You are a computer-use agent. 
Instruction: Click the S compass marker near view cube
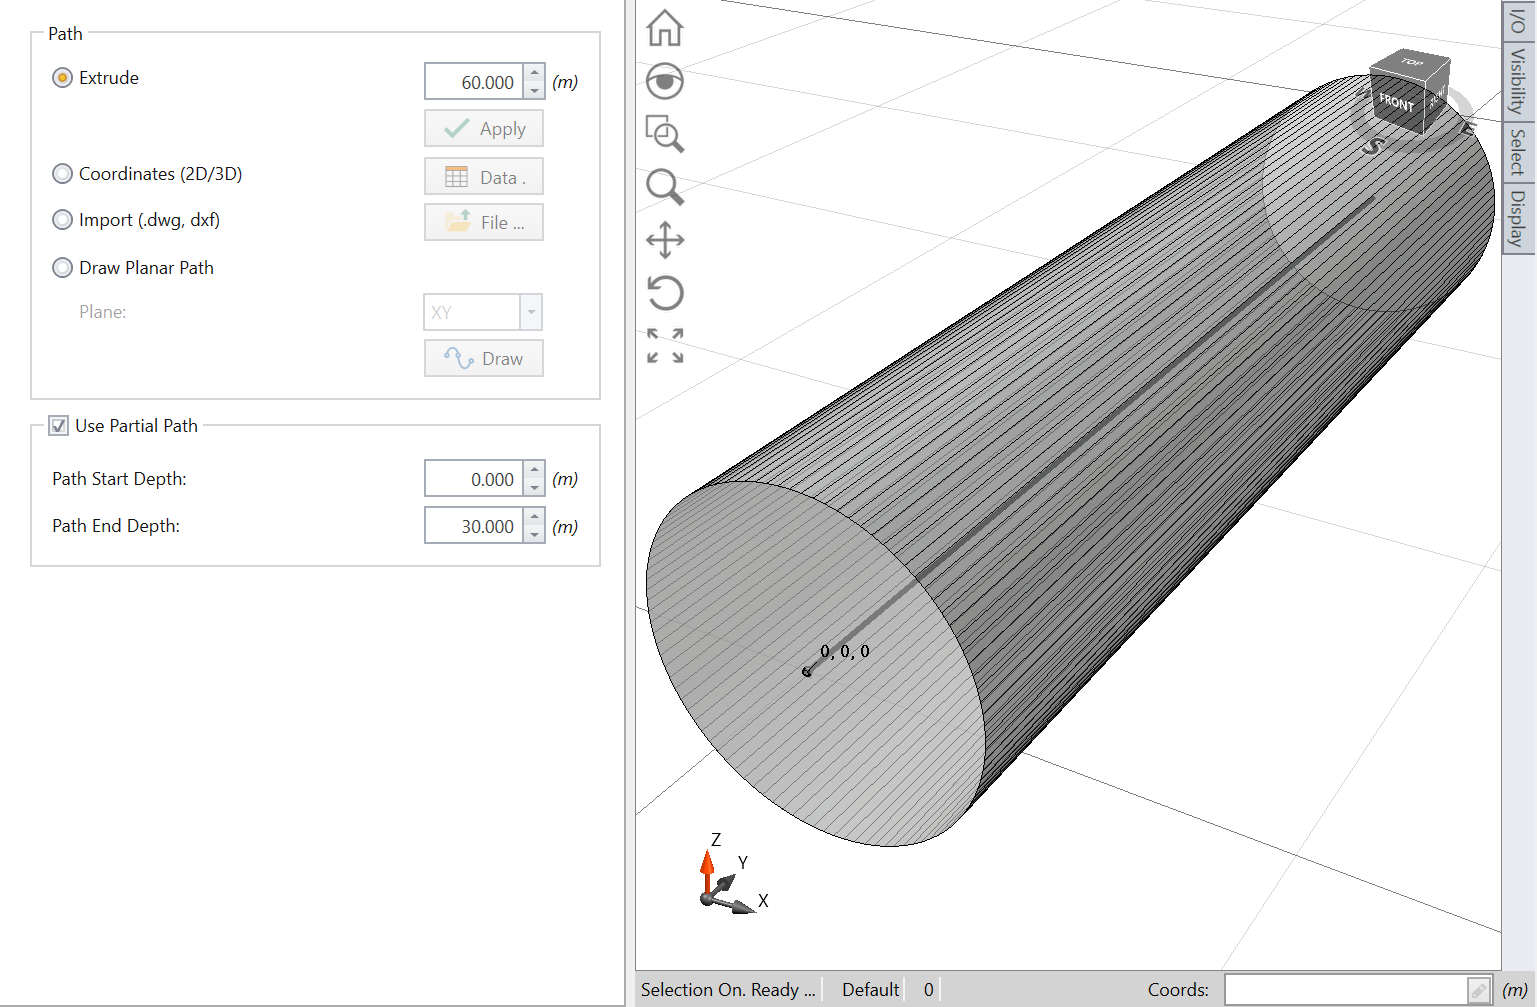tap(1374, 147)
